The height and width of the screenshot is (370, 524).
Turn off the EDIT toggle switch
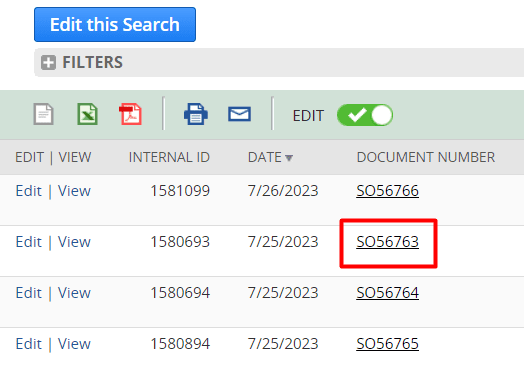365,115
